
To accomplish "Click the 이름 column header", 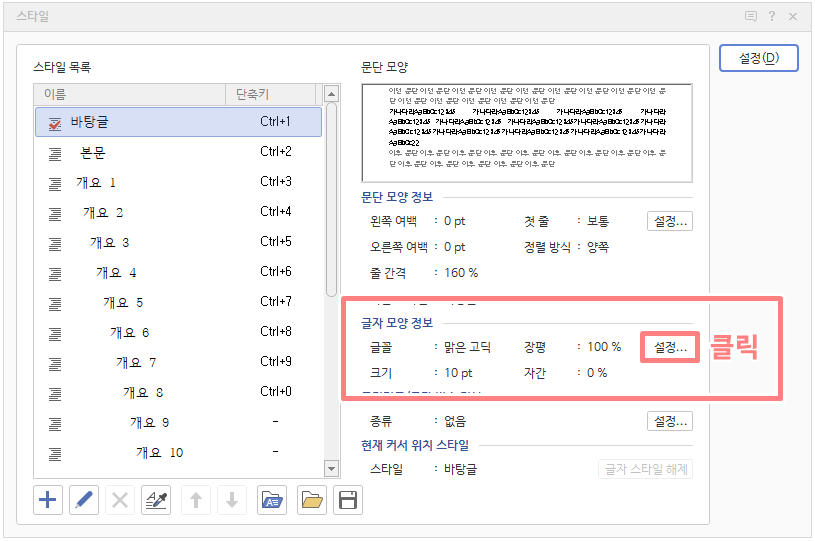I will pyautogui.click(x=130, y=95).
